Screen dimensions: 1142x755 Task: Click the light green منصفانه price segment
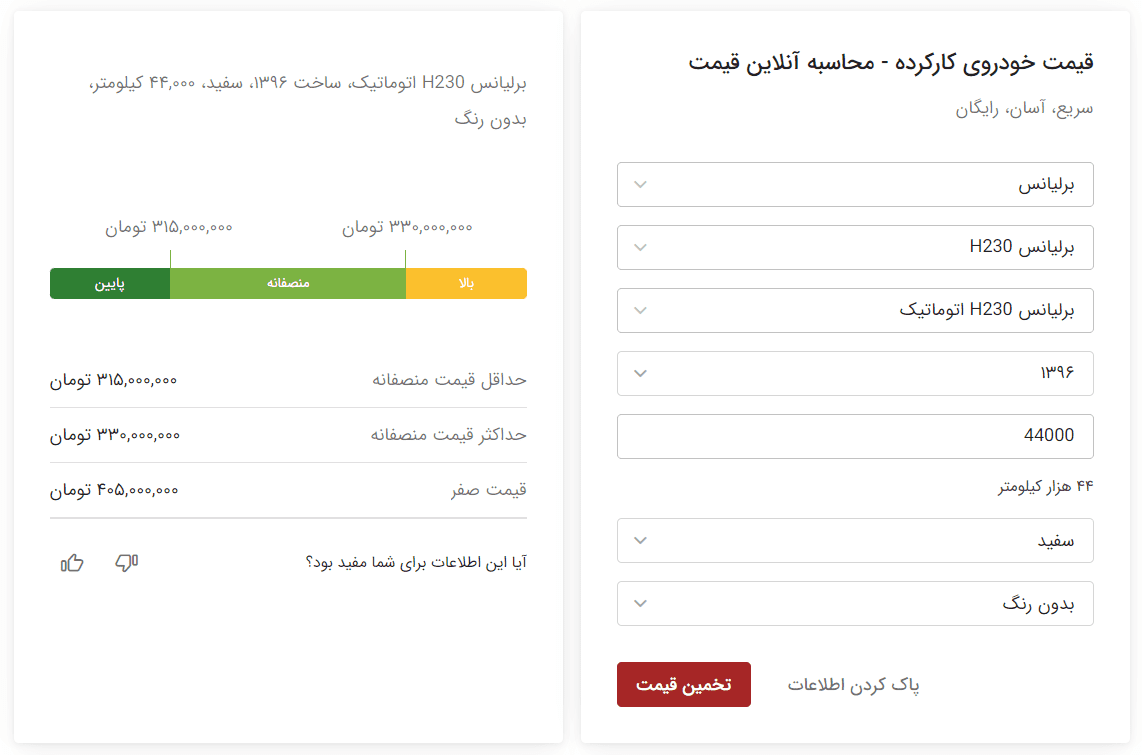(288, 284)
